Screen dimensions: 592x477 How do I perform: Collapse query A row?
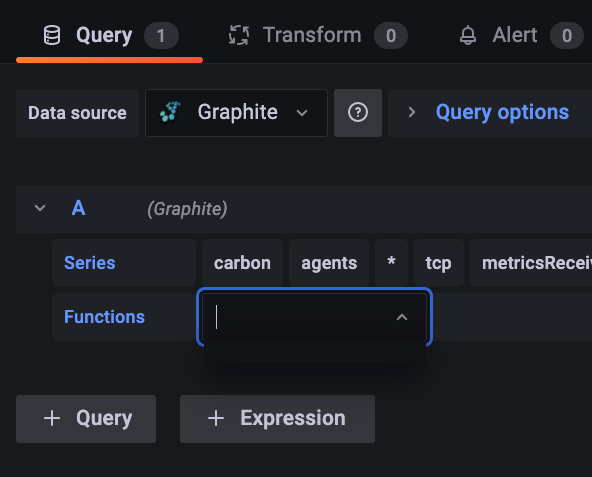coord(40,208)
